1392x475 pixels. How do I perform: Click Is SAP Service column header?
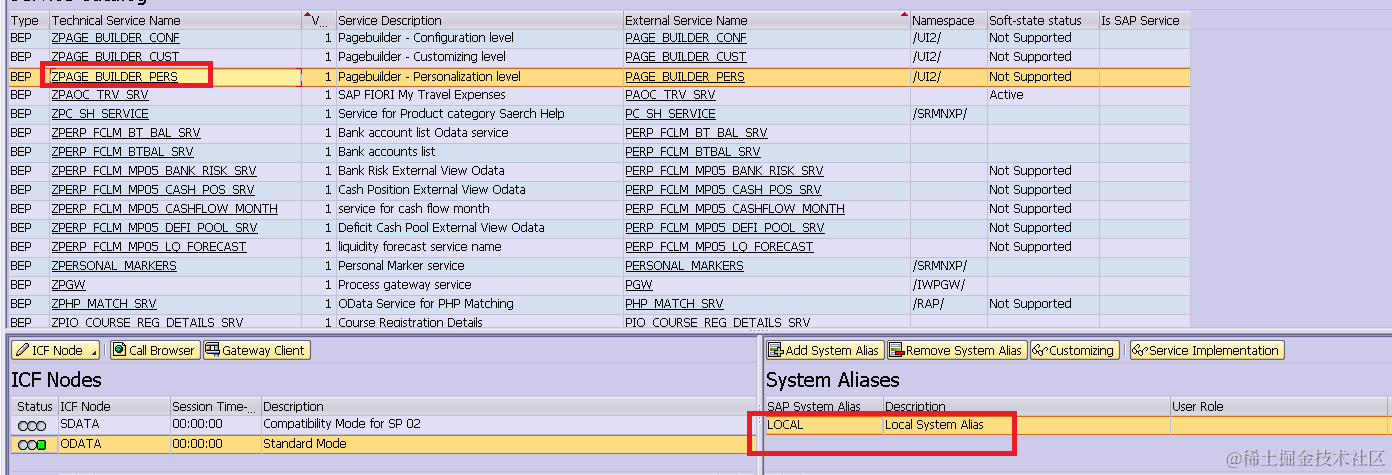(x=1144, y=20)
